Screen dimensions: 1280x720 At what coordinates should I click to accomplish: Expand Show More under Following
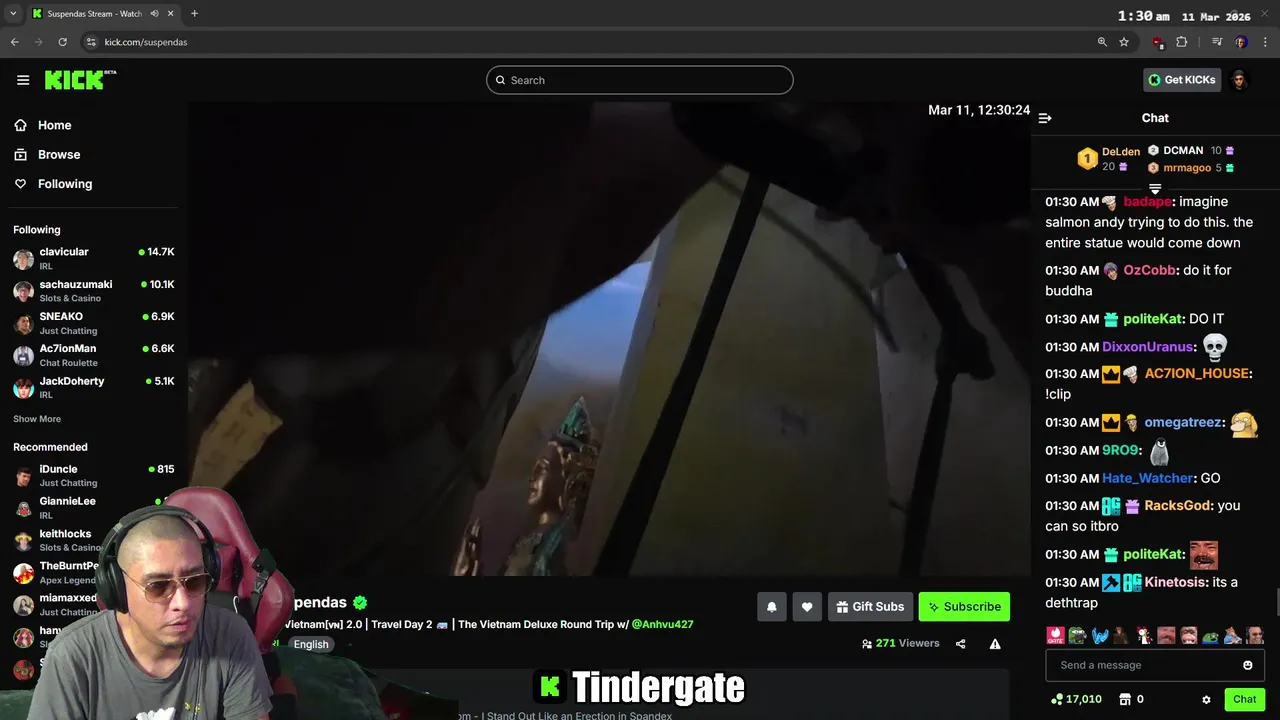37,419
